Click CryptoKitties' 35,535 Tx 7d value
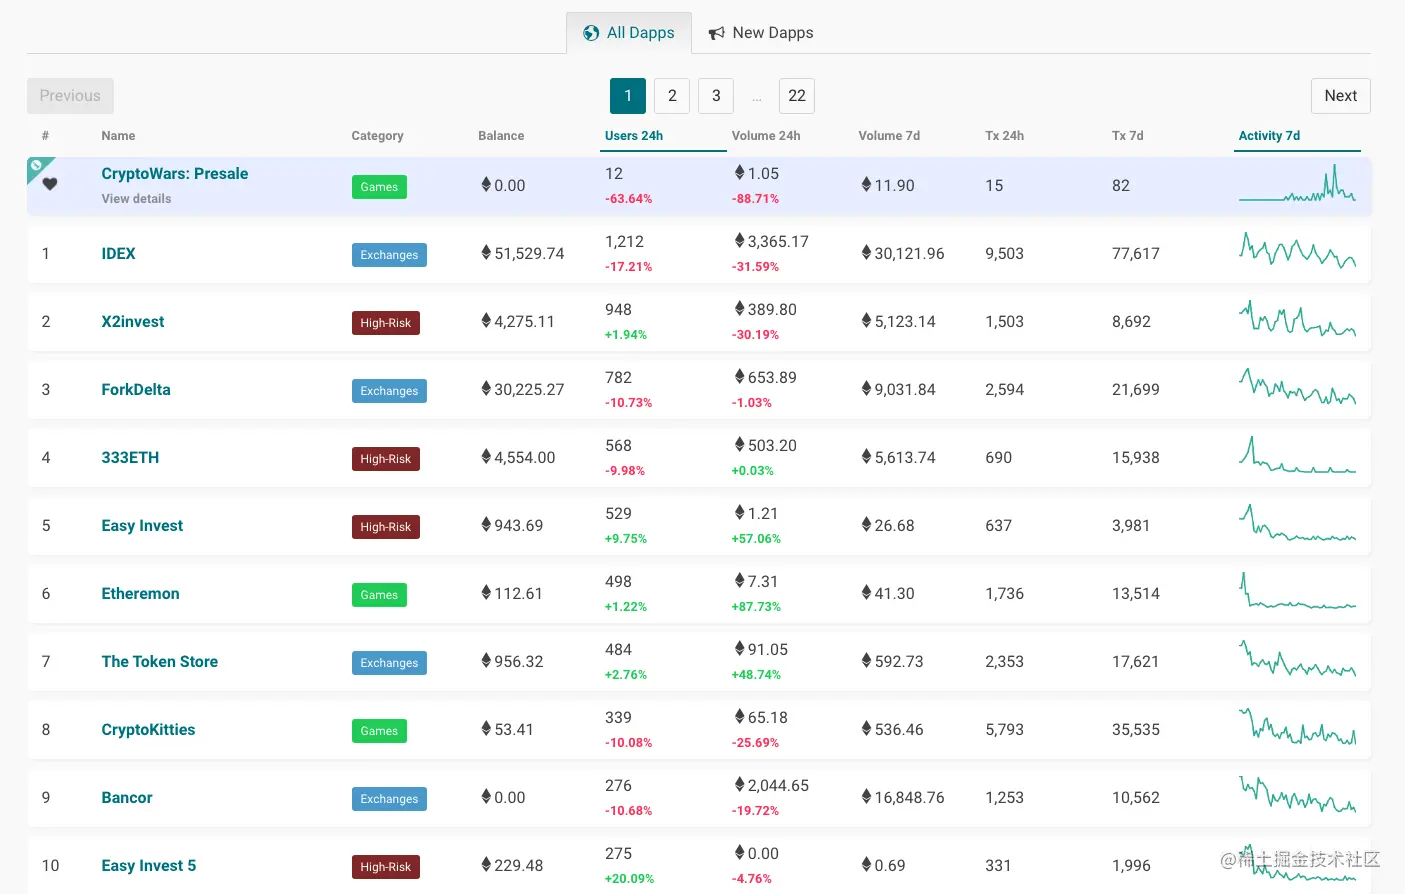Image resolution: width=1405 pixels, height=894 pixels. (1136, 730)
